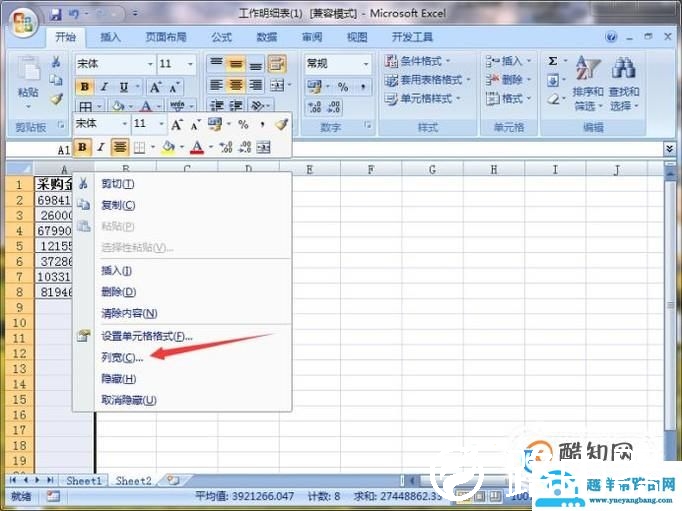Undo the last action in quick access toolbar
This screenshot has height=511, width=682.
tap(74, 14)
